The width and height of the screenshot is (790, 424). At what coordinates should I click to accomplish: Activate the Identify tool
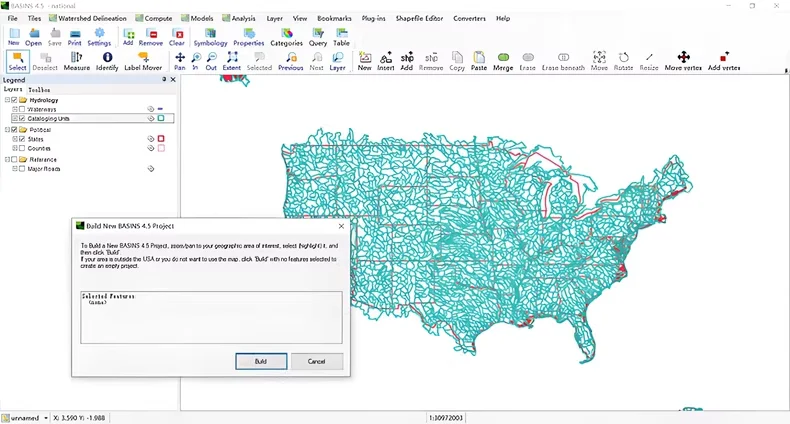107,61
